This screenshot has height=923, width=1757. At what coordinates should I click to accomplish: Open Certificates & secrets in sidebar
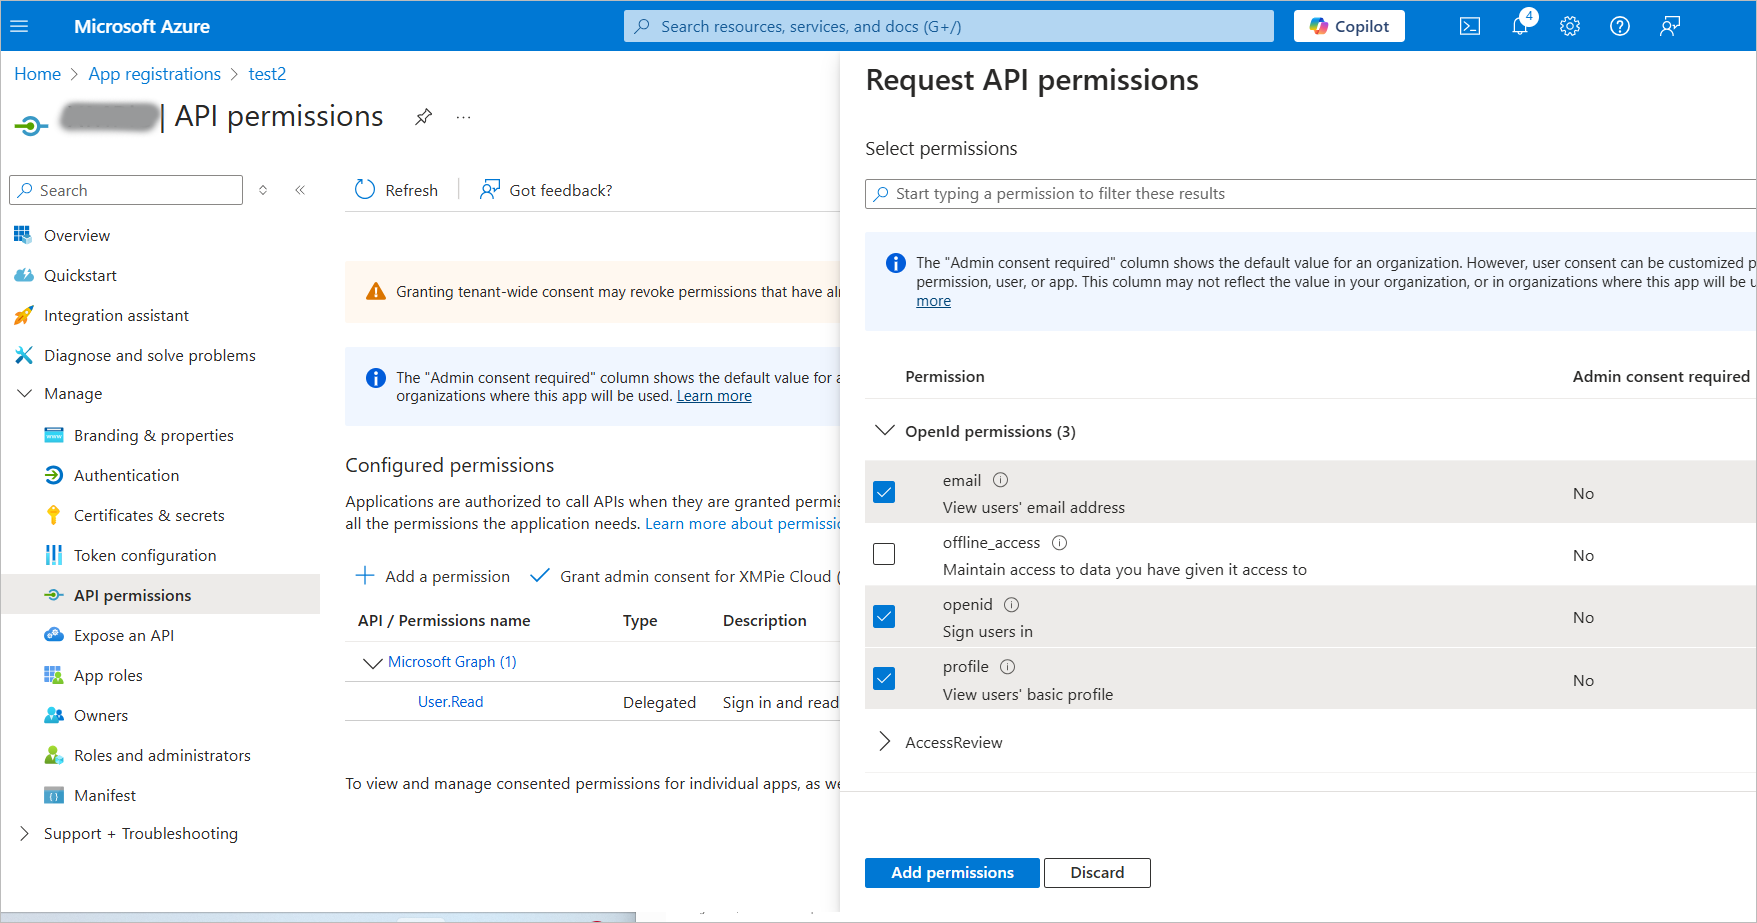pos(149,515)
